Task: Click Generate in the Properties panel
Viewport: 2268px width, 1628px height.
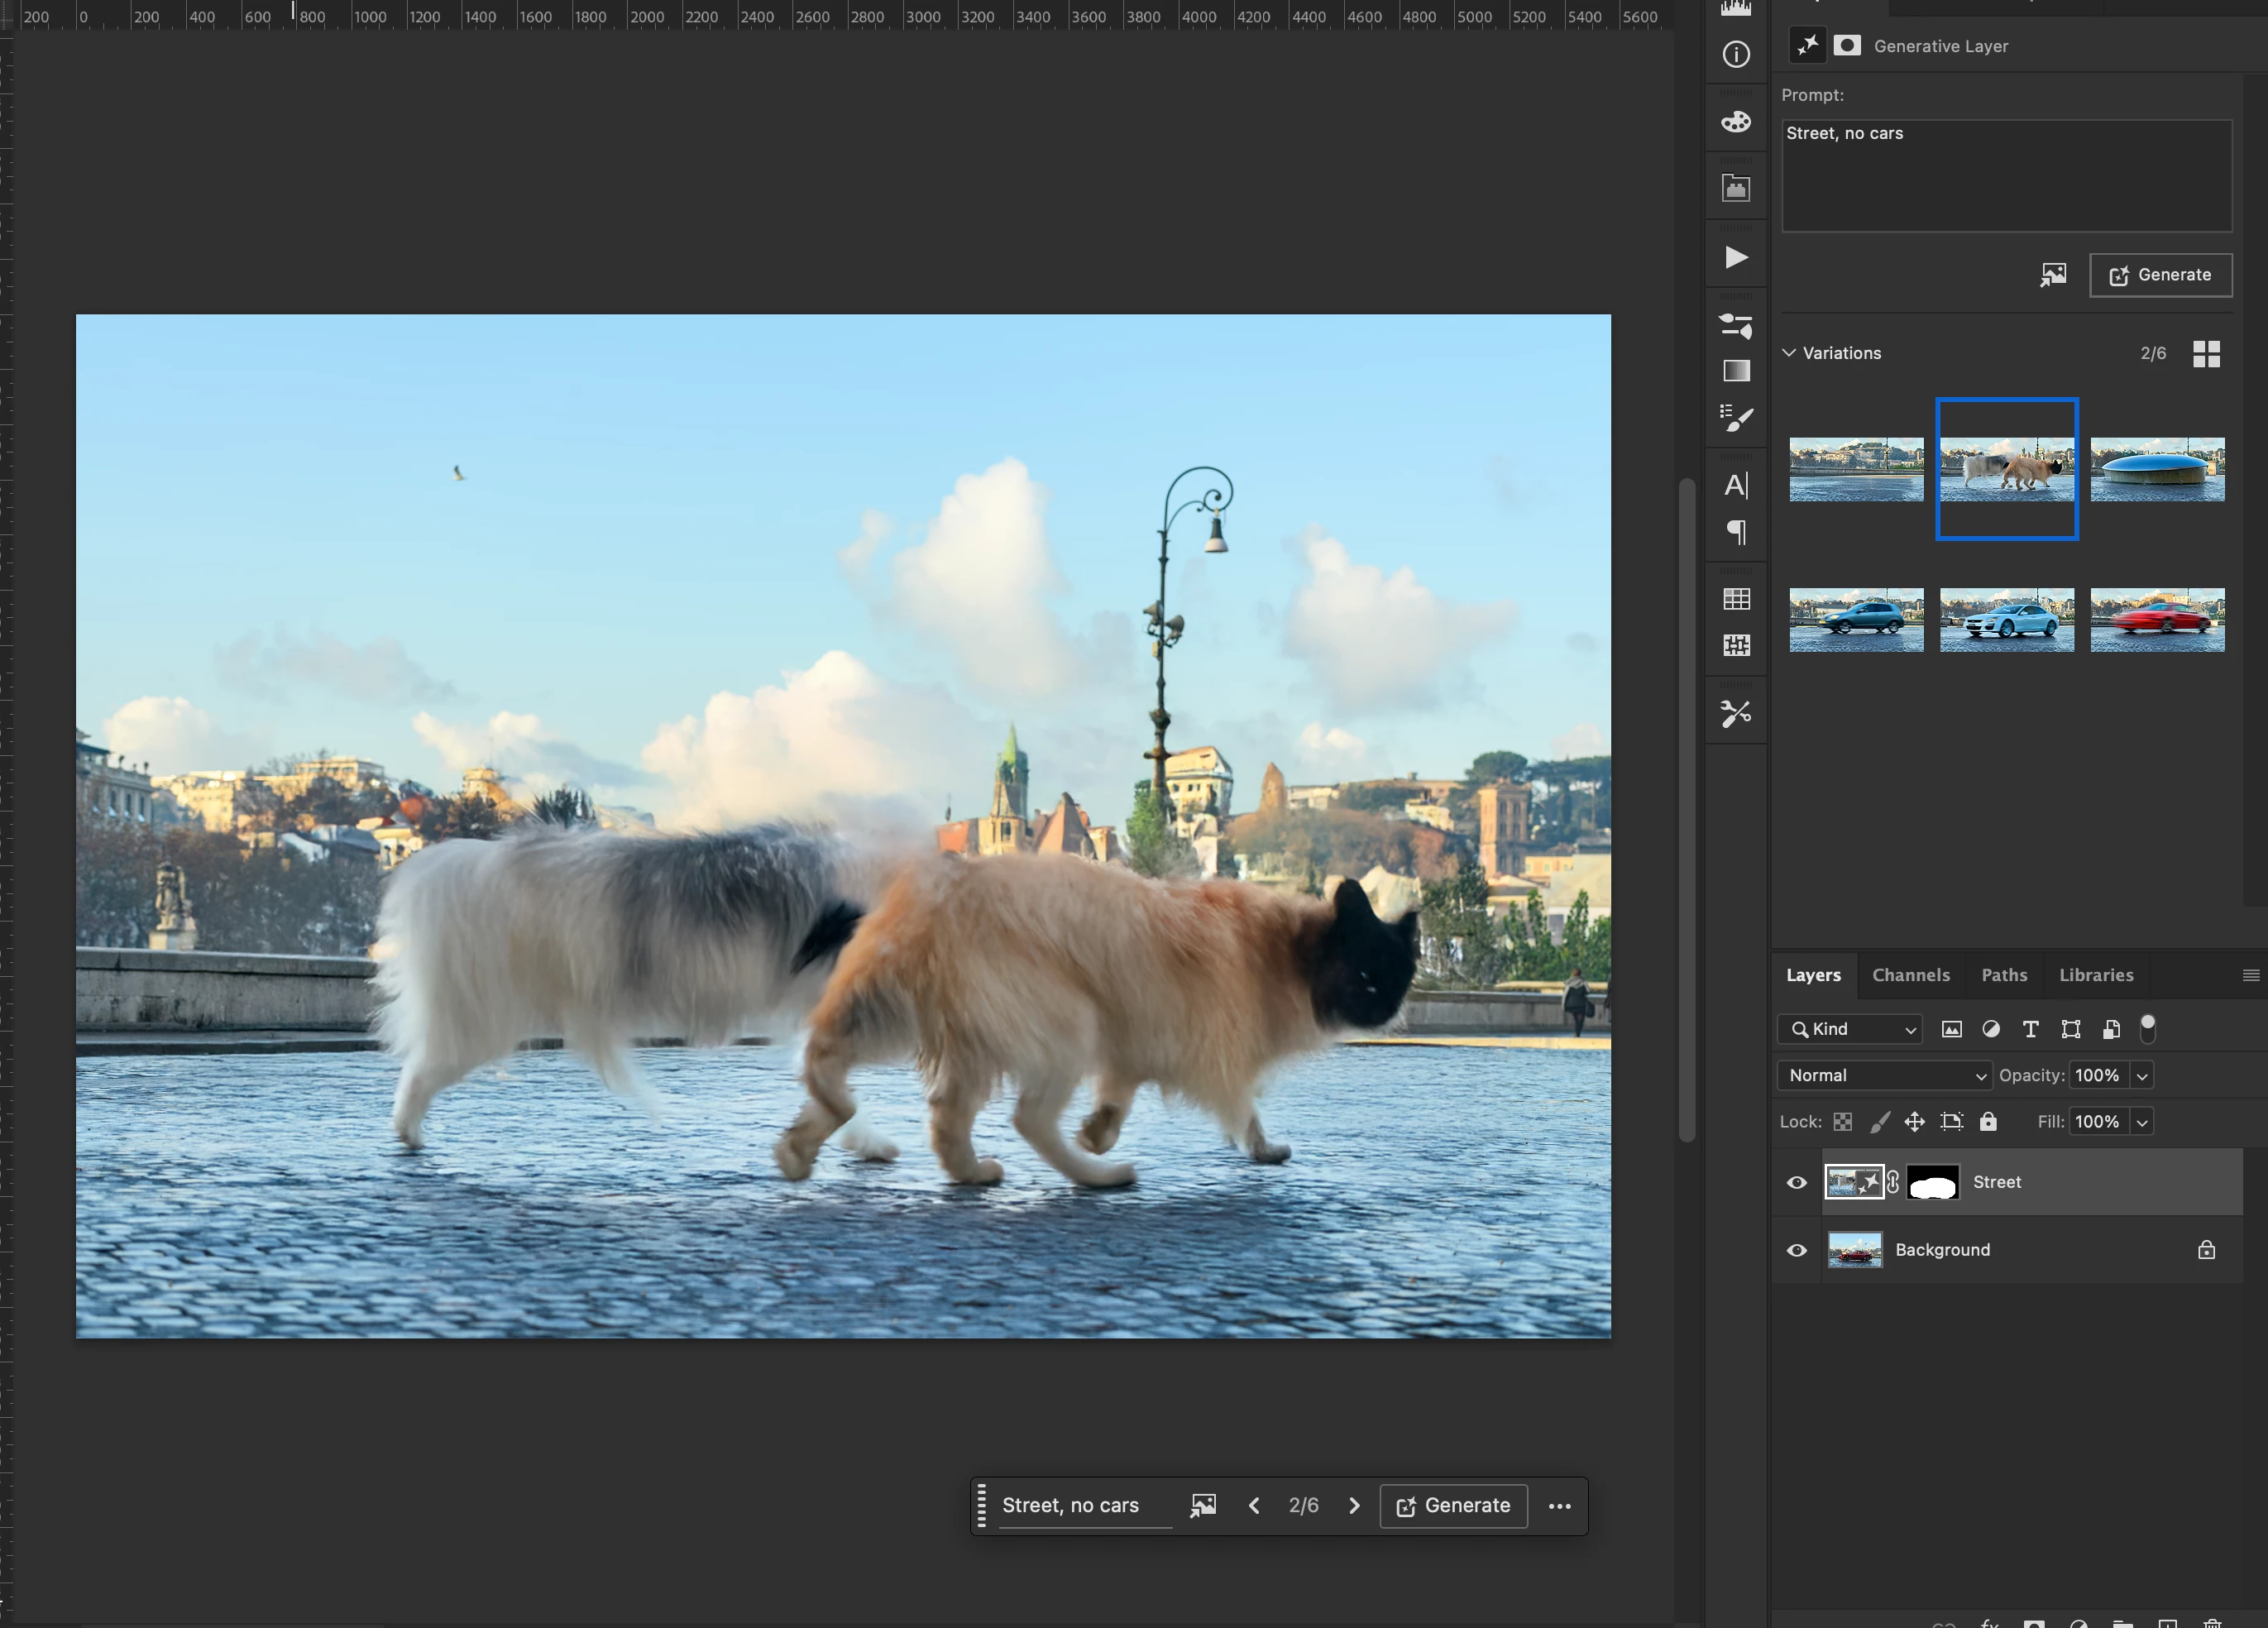Action: 2160,275
